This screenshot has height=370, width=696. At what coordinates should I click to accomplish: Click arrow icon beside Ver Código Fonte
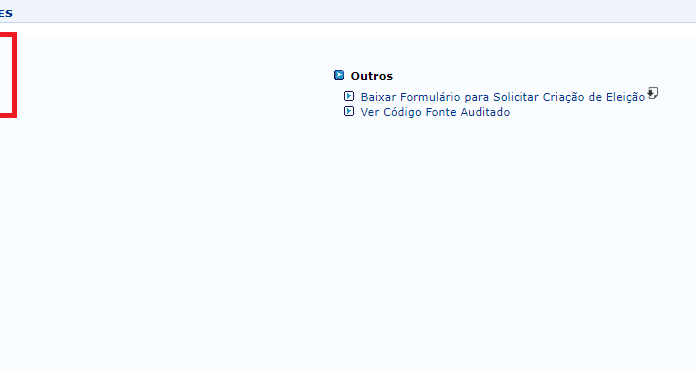[x=349, y=111]
